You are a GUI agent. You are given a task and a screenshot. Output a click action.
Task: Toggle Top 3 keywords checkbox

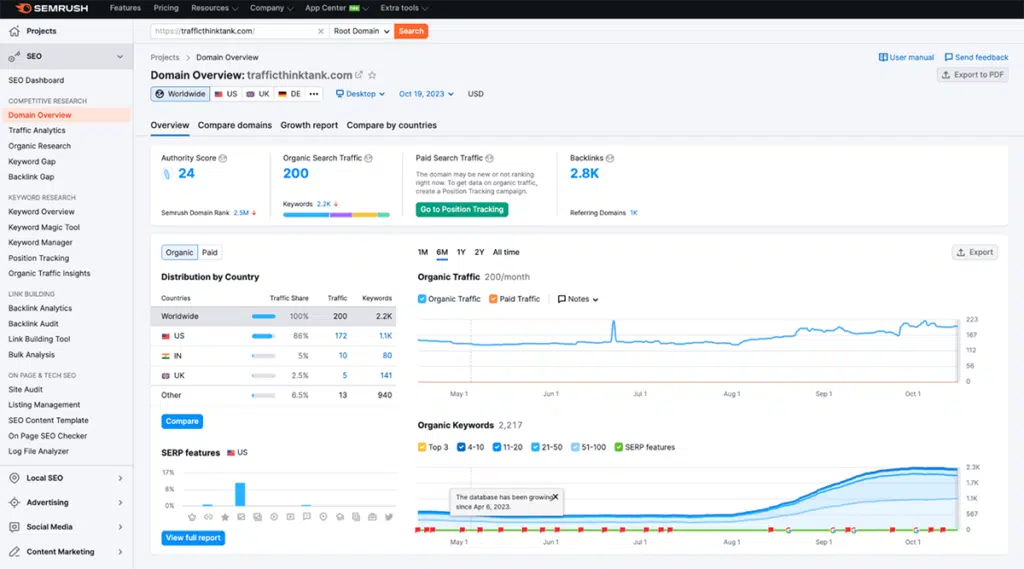[422, 447]
